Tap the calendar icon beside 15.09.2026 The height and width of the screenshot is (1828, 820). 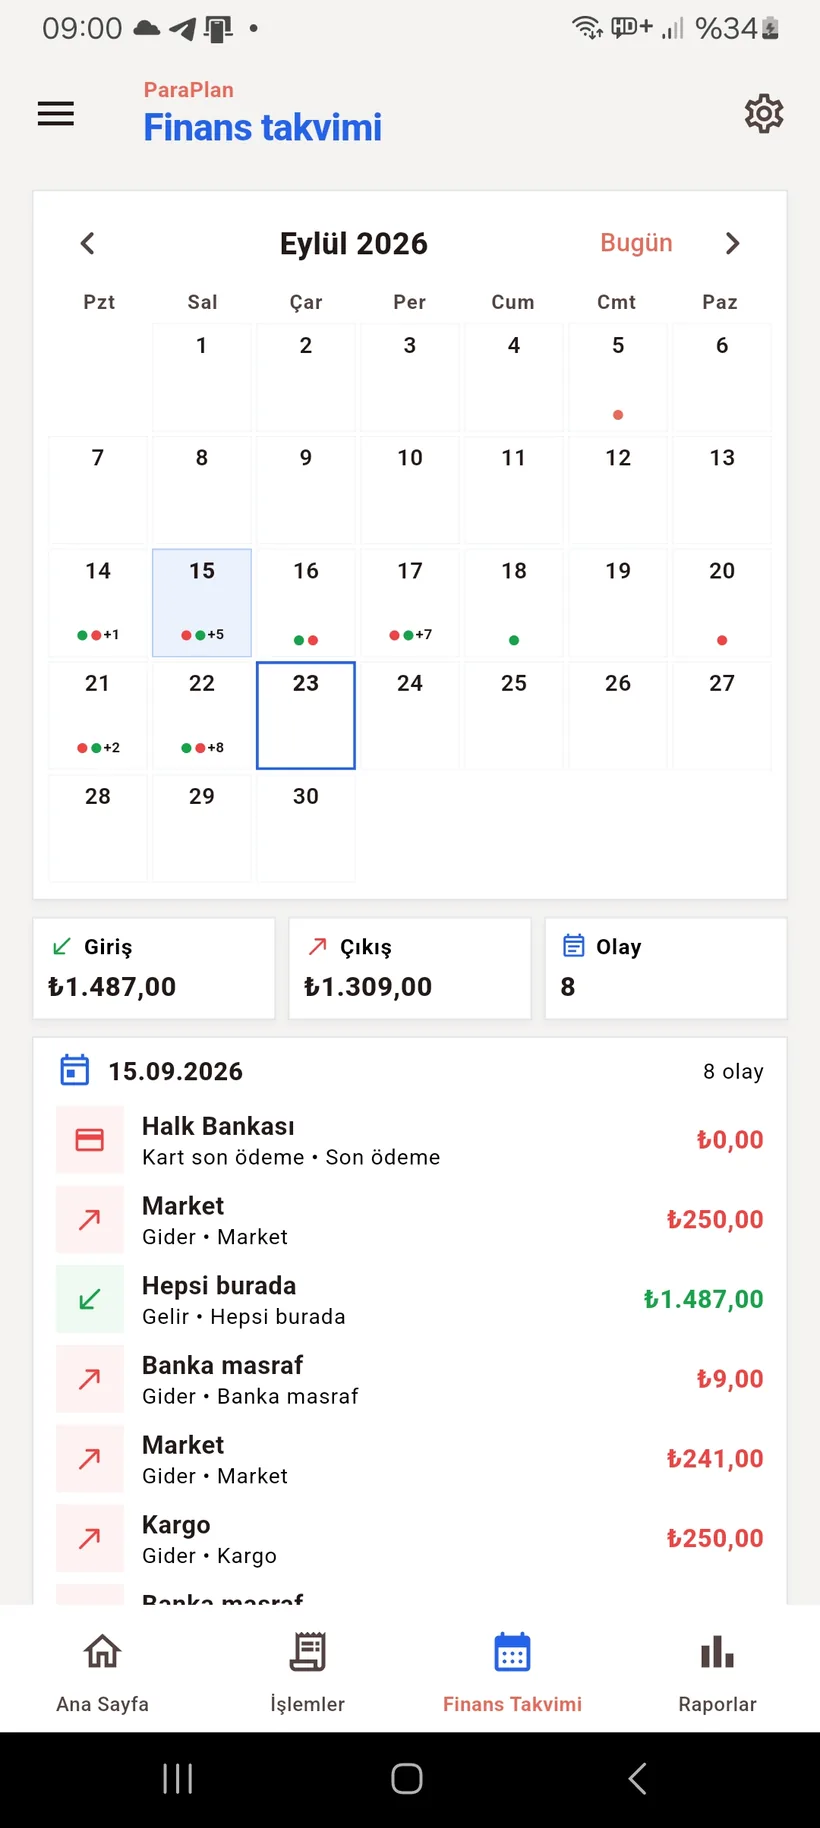click(x=75, y=1070)
